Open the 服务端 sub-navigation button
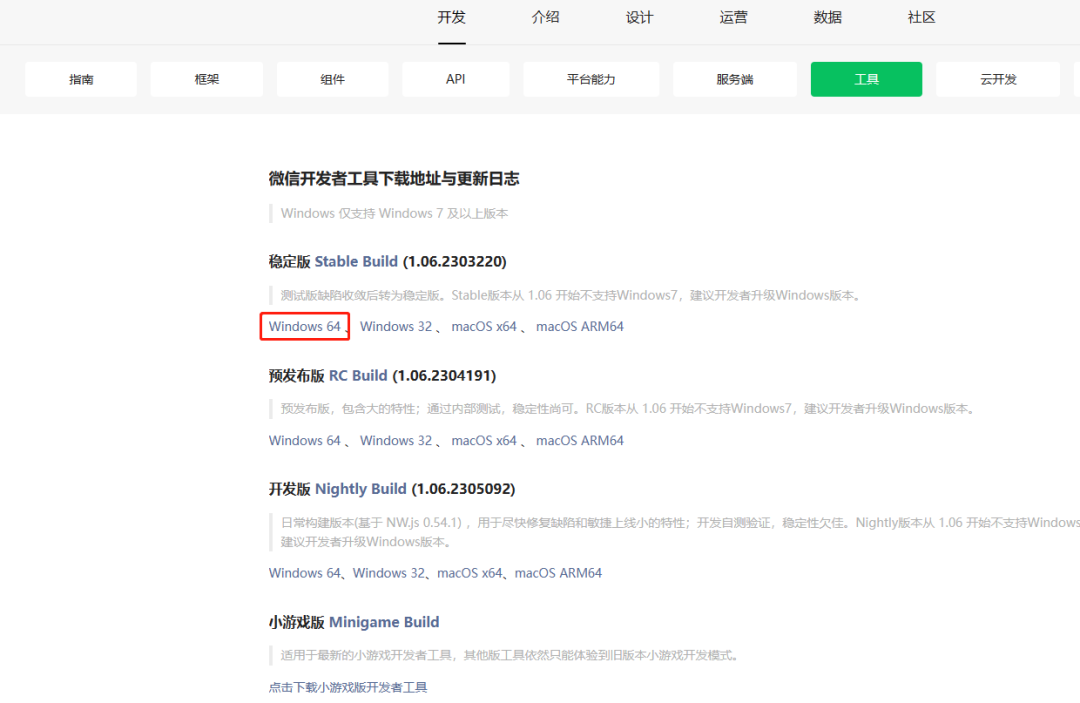The height and width of the screenshot is (703, 1080). point(735,79)
